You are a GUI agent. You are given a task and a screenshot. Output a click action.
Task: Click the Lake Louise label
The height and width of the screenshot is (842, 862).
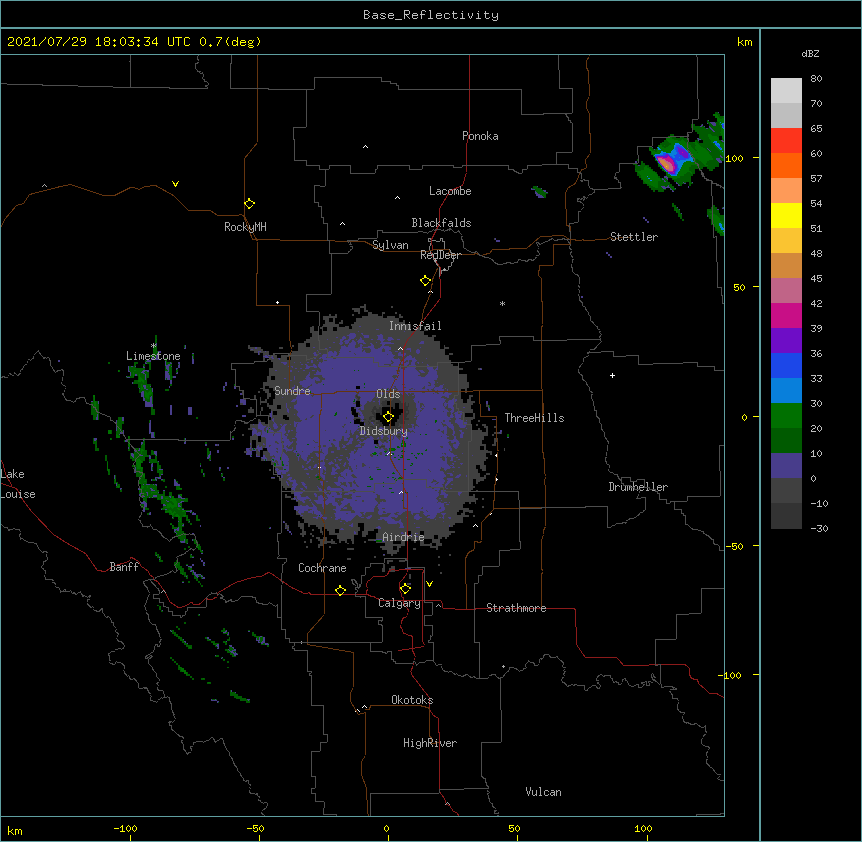click(x=18, y=484)
